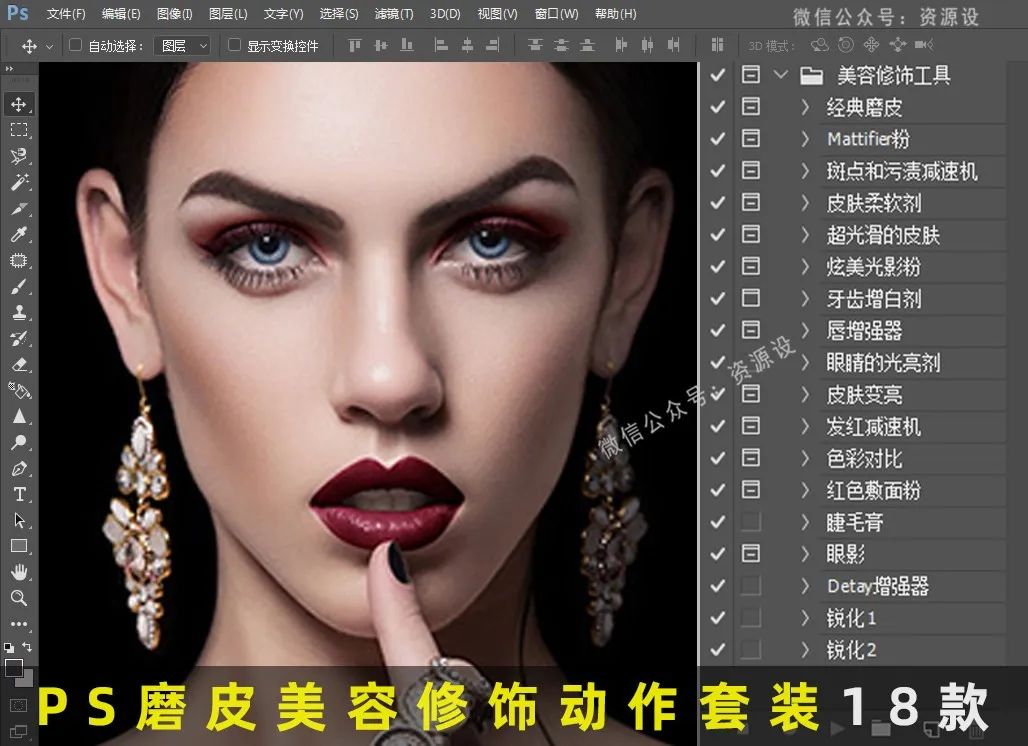Screen dimensions: 1028x746
Task: Enable the 自动选择 checkbox
Action: 75,46
